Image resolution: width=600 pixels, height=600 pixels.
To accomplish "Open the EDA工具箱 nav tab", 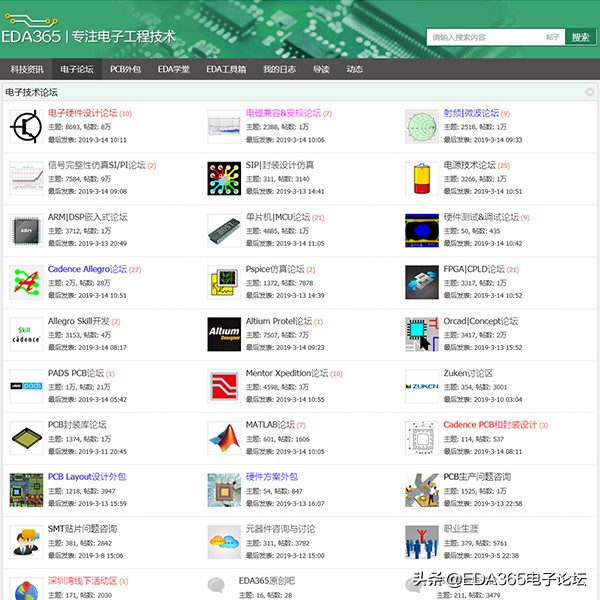I will [225, 69].
